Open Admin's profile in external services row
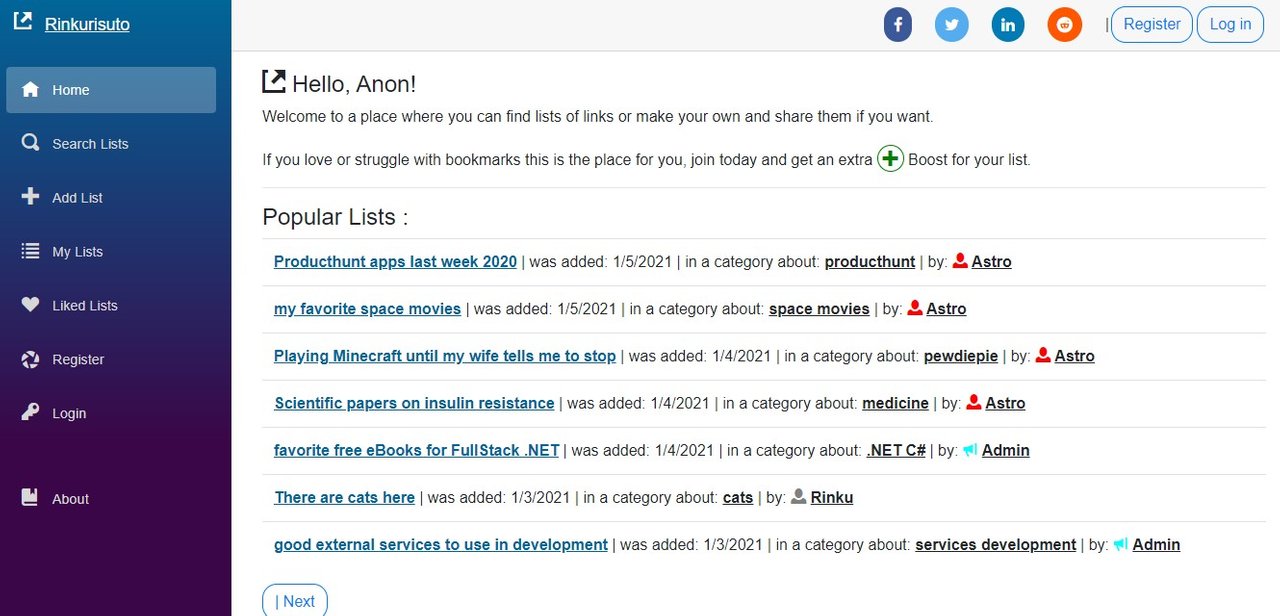The image size is (1280, 616). 1156,545
